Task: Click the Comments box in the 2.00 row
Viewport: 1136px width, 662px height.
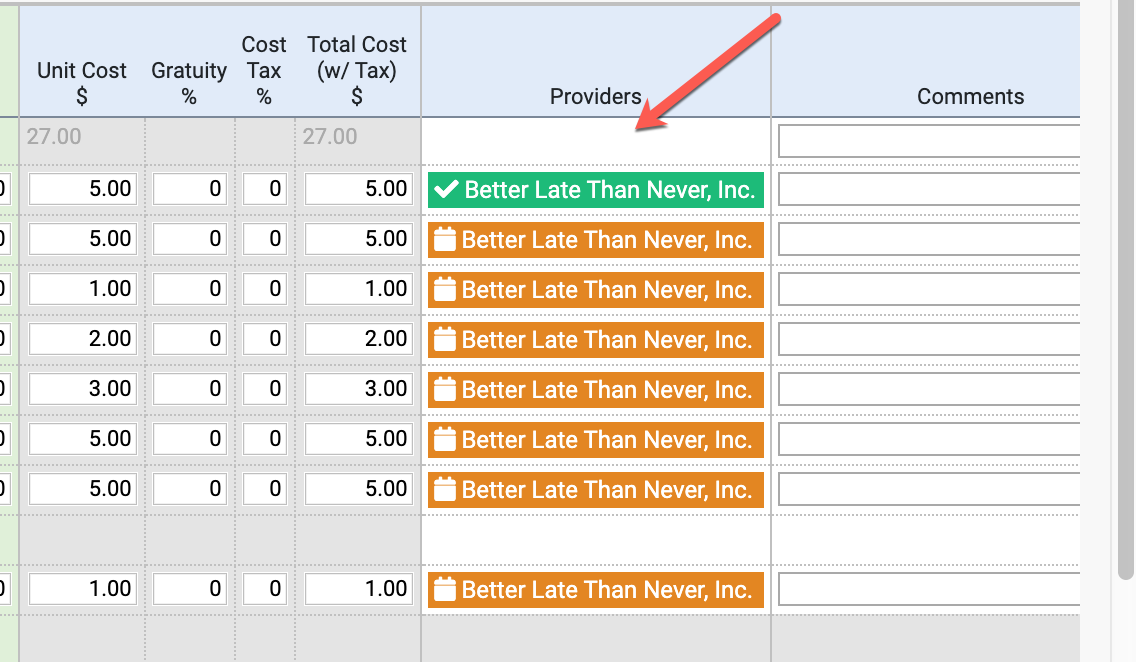Action: pyautogui.click(x=929, y=339)
